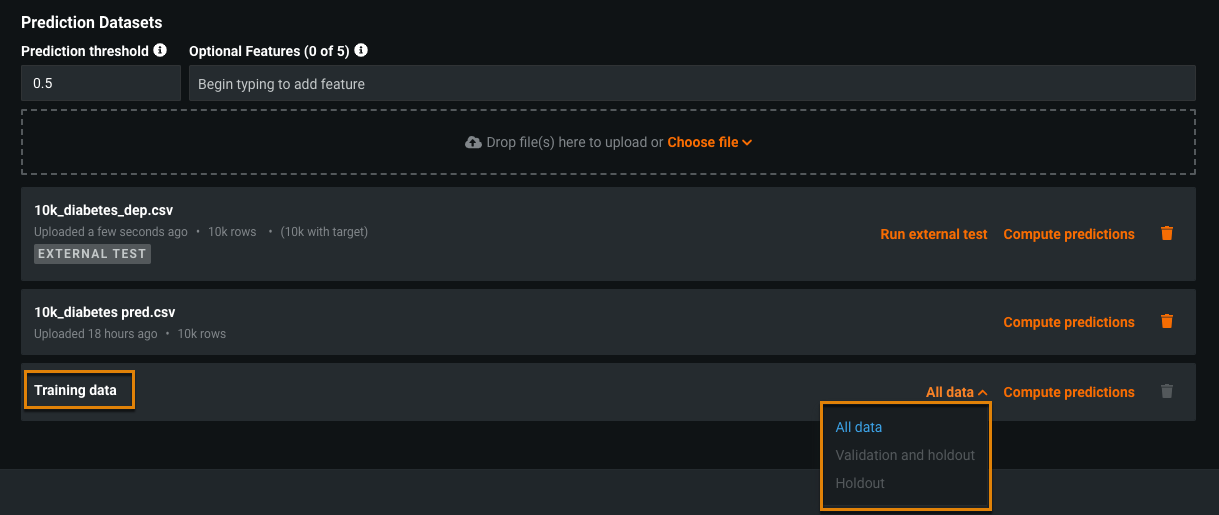Delete the 10k_diabetes pred.csv dataset

click(x=1166, y=322)
